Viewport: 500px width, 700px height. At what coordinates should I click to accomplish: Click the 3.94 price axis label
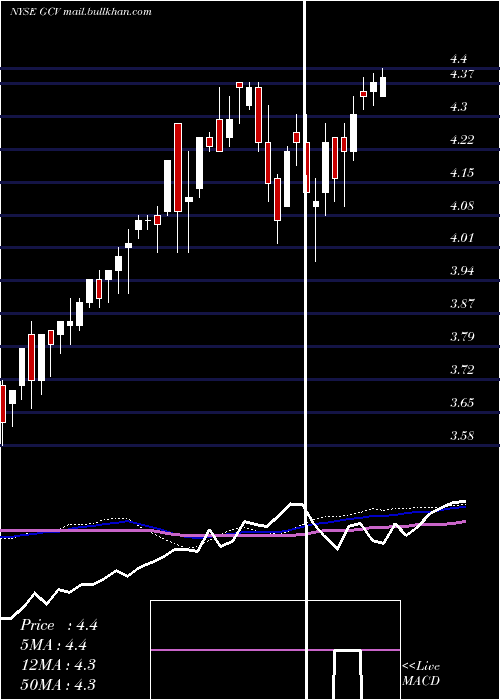[462, 270]
